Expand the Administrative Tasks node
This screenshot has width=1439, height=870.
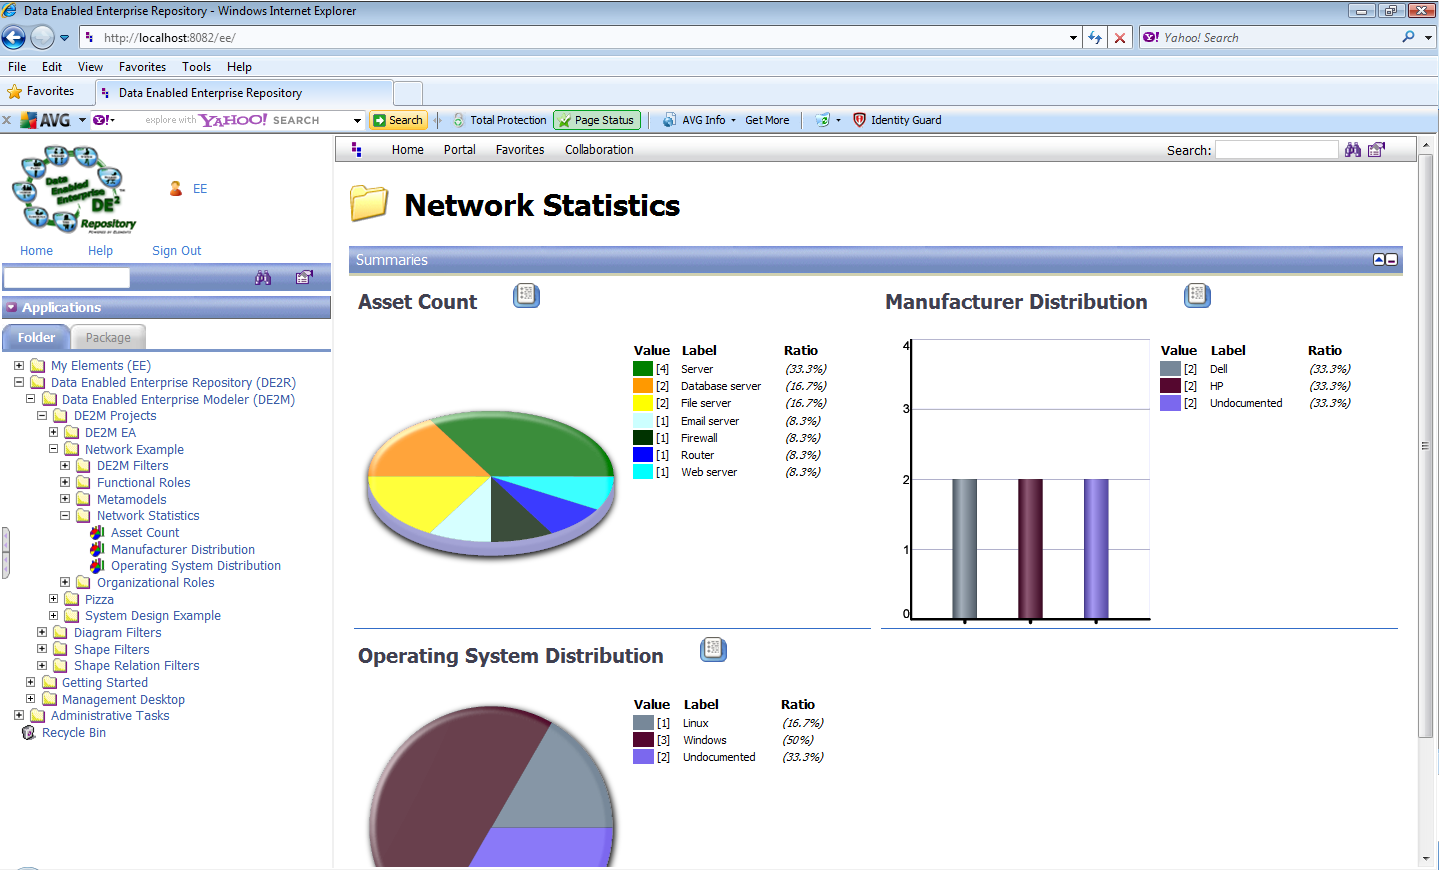(19, 716)
